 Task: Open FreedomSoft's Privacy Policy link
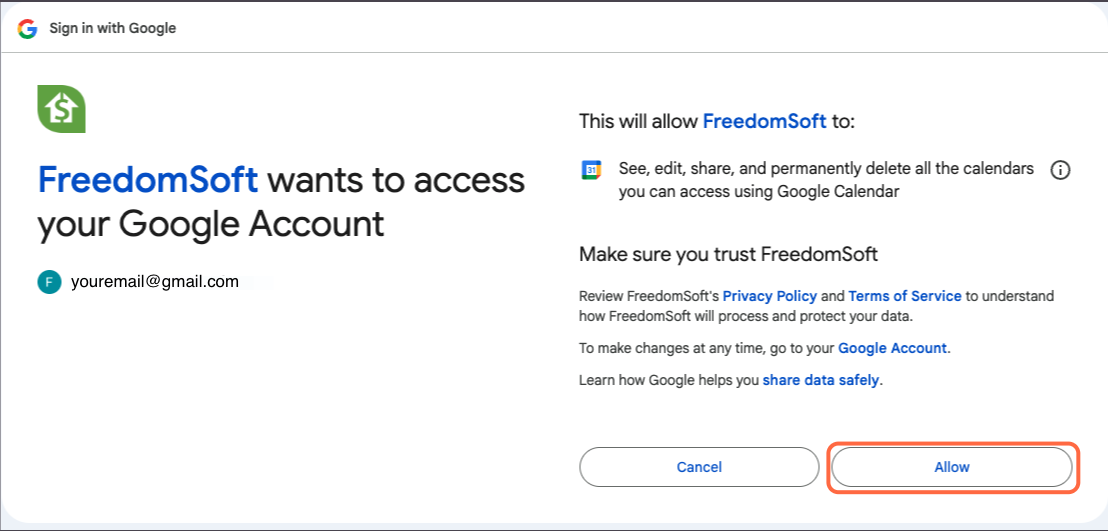[769, 296]
